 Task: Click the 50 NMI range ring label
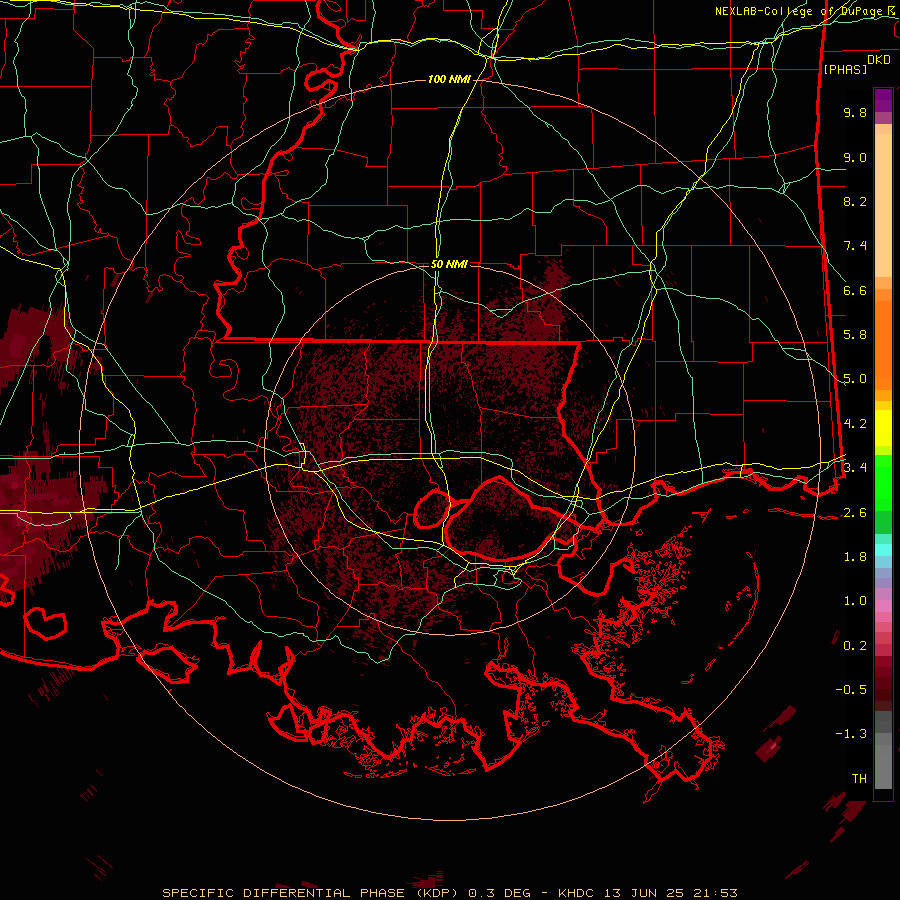tap(449, 264)
